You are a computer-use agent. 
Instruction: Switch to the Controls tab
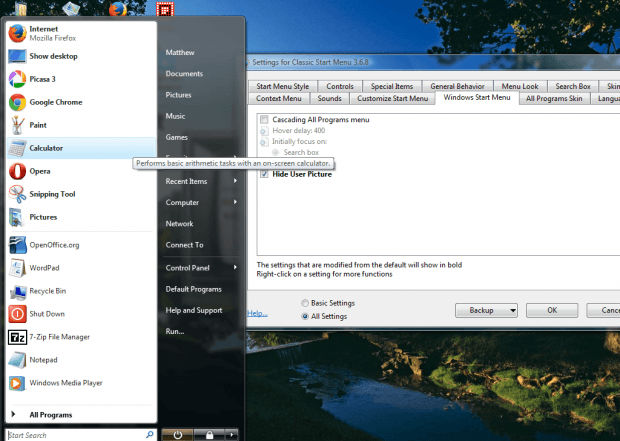[340, 86]
